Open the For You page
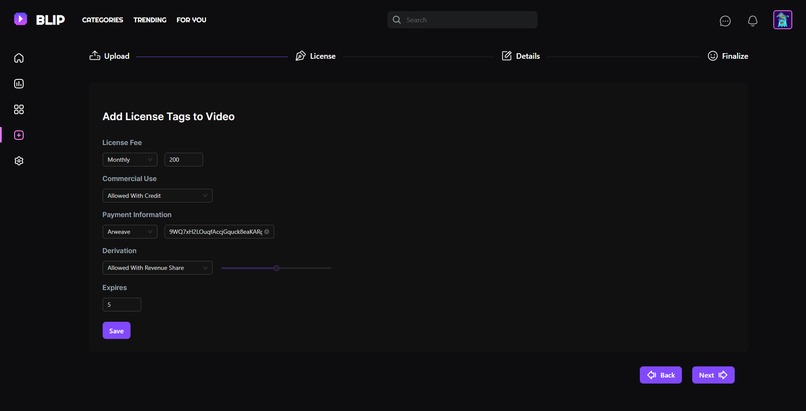Image resolution: width=806 pixels, height=411 pixels. pyautogui.click(x=191, y=20)
